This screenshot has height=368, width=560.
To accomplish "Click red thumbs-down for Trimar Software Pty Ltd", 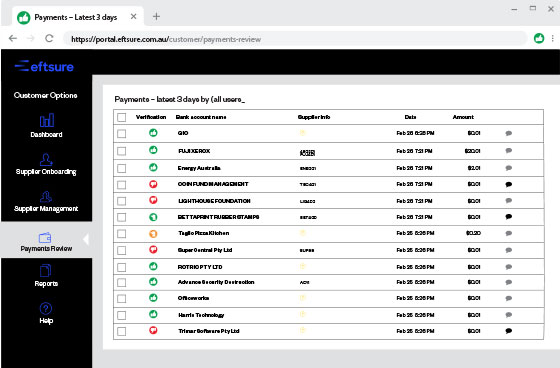I will 153,330.
